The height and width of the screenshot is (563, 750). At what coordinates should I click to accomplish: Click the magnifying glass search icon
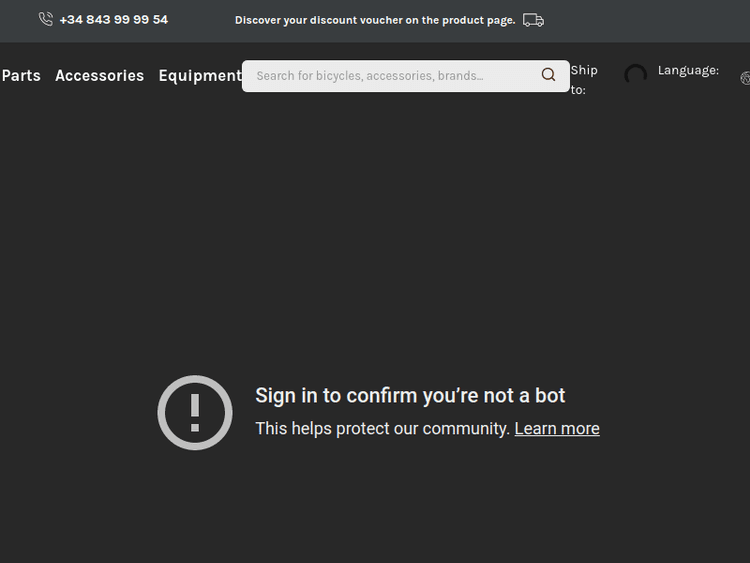(548, 75)
